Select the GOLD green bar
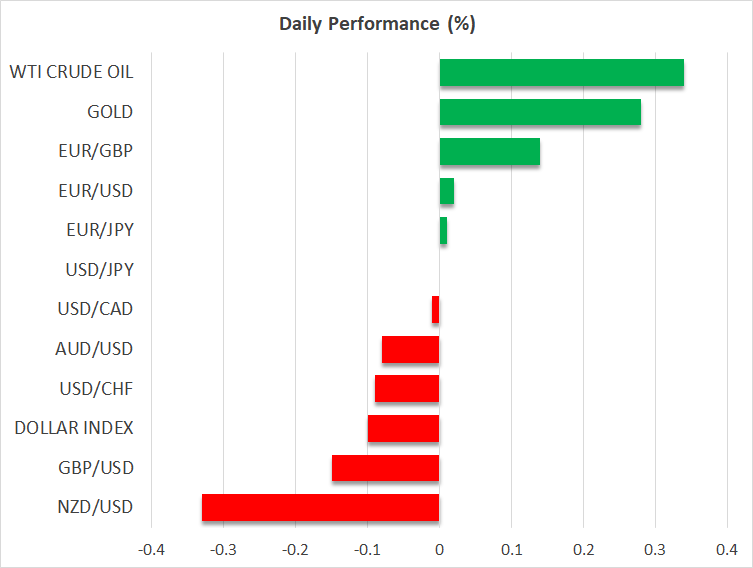 coord(540,112)
